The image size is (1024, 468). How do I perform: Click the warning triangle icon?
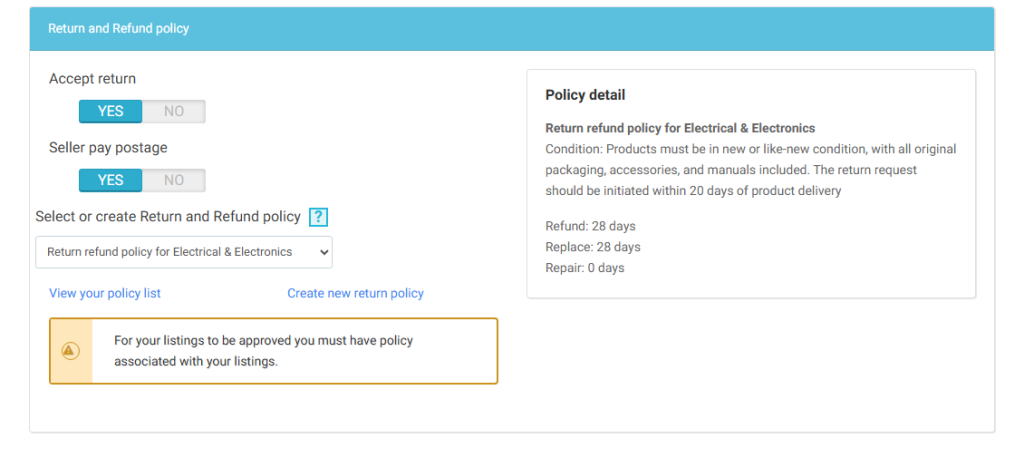[x=70, y=351]
